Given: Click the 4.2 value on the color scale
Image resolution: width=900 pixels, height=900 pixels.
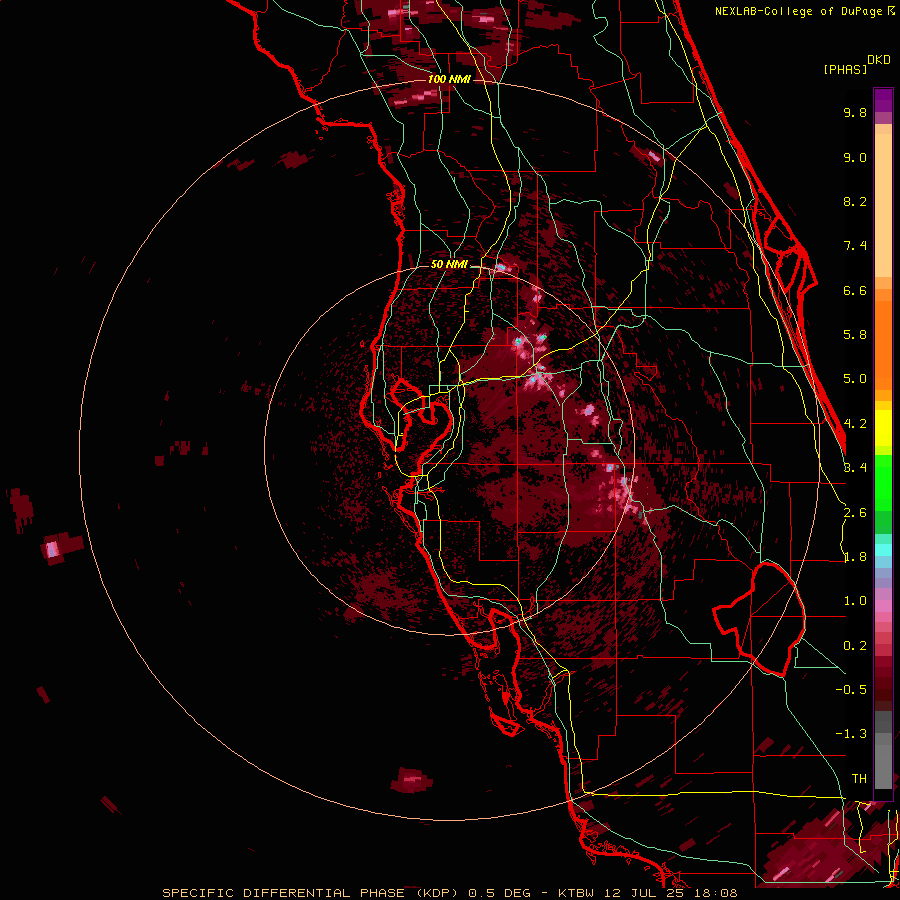Looking at the screenshot, I should coord(855,424).
